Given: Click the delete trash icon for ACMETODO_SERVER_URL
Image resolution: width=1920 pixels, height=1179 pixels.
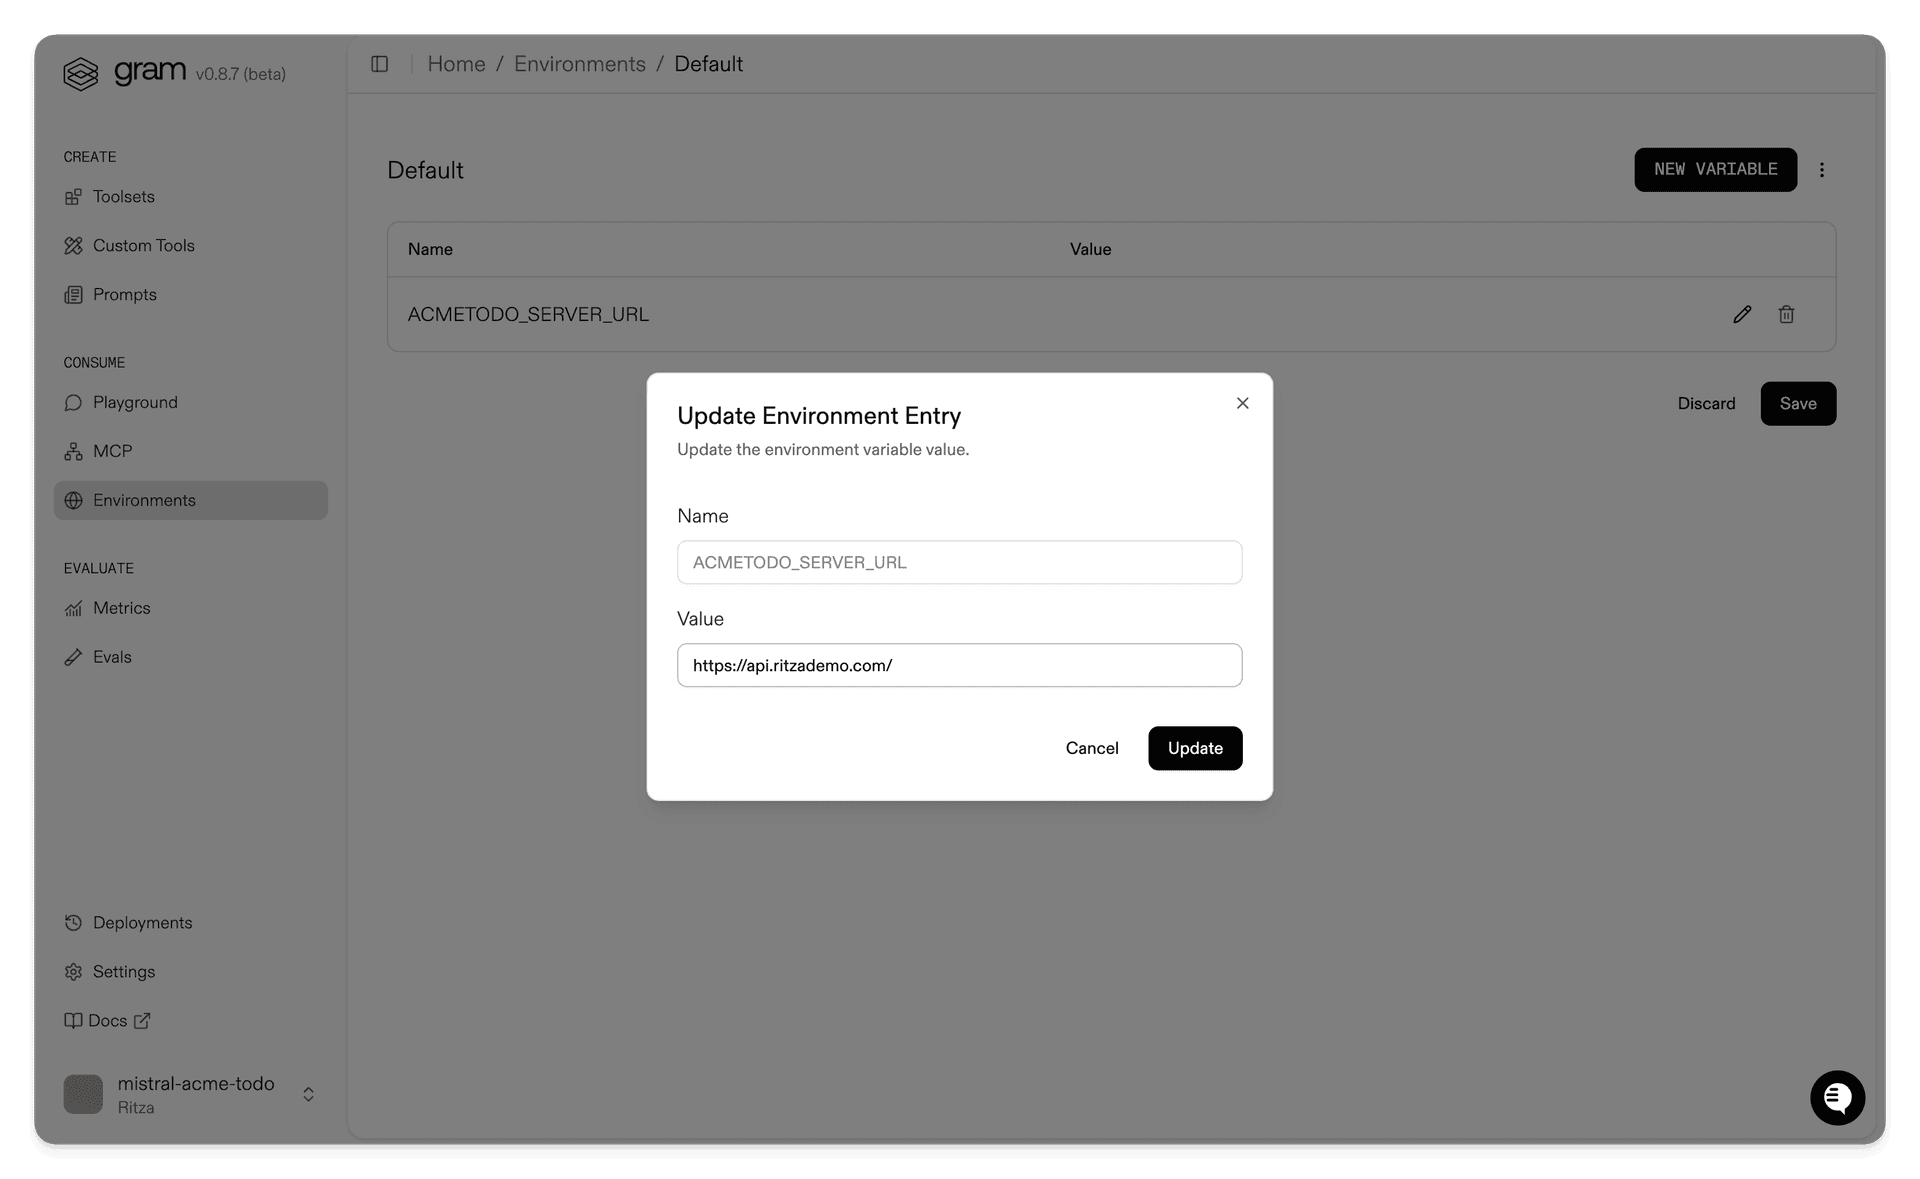Looking at the screenshot, I should tap(1787, 314).
